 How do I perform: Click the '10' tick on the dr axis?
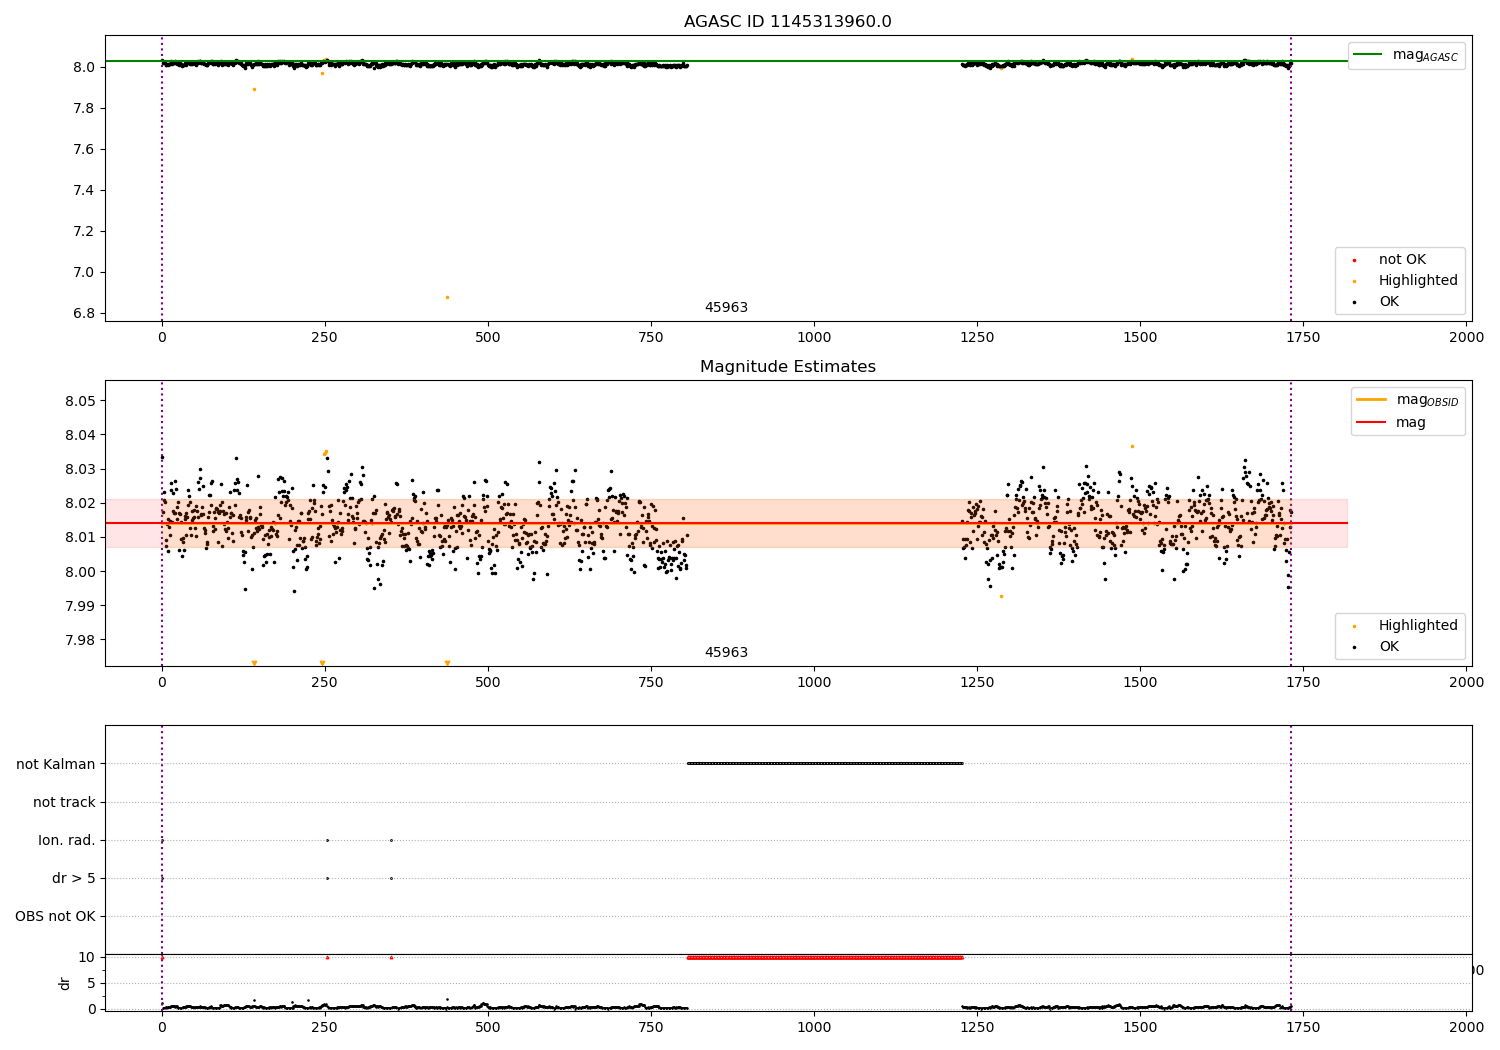click(87, 957)
